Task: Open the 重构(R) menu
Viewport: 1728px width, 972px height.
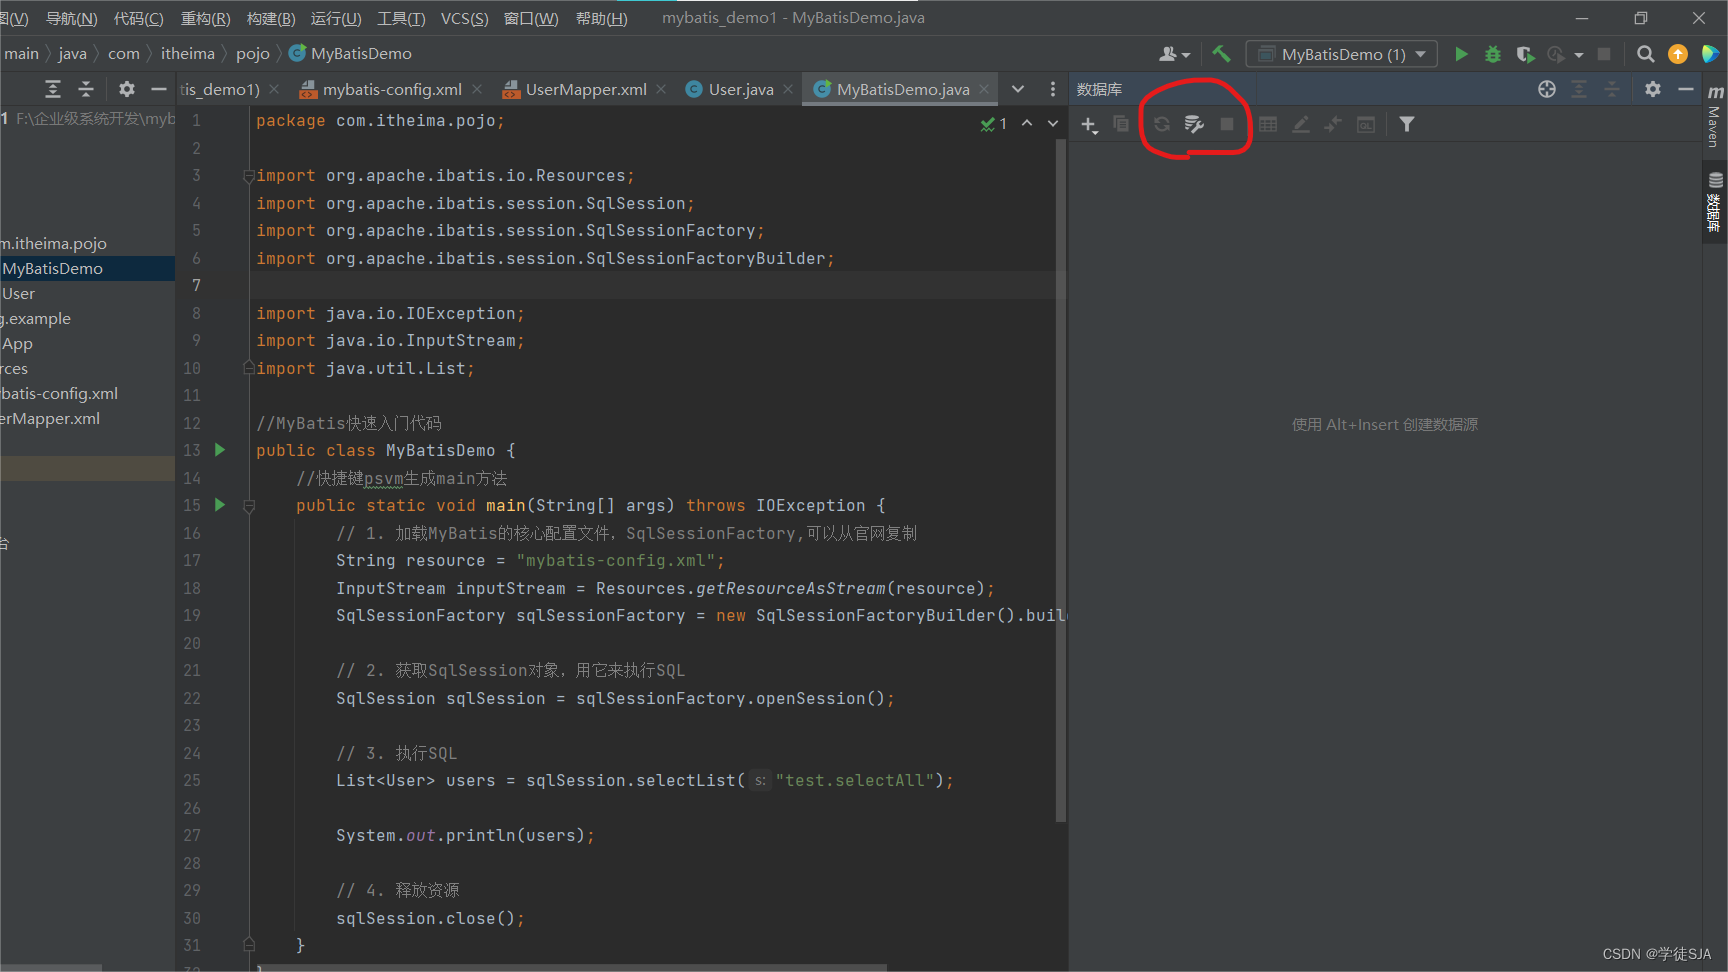Action: (206, 18)
